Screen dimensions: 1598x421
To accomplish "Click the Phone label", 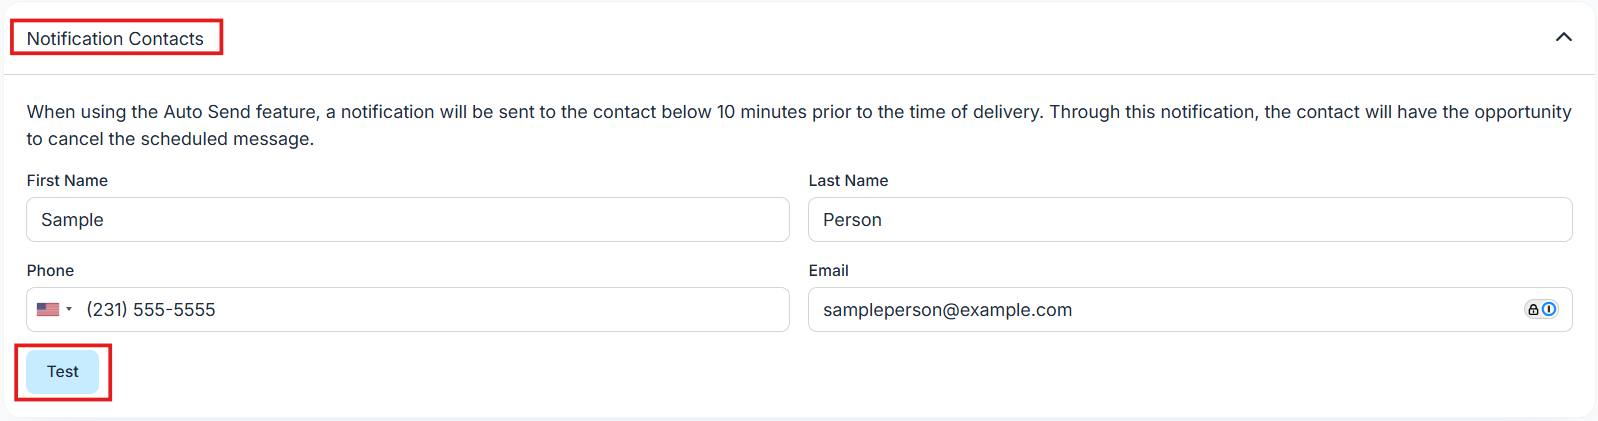I will pyautogui.click(x=50, y=271).
